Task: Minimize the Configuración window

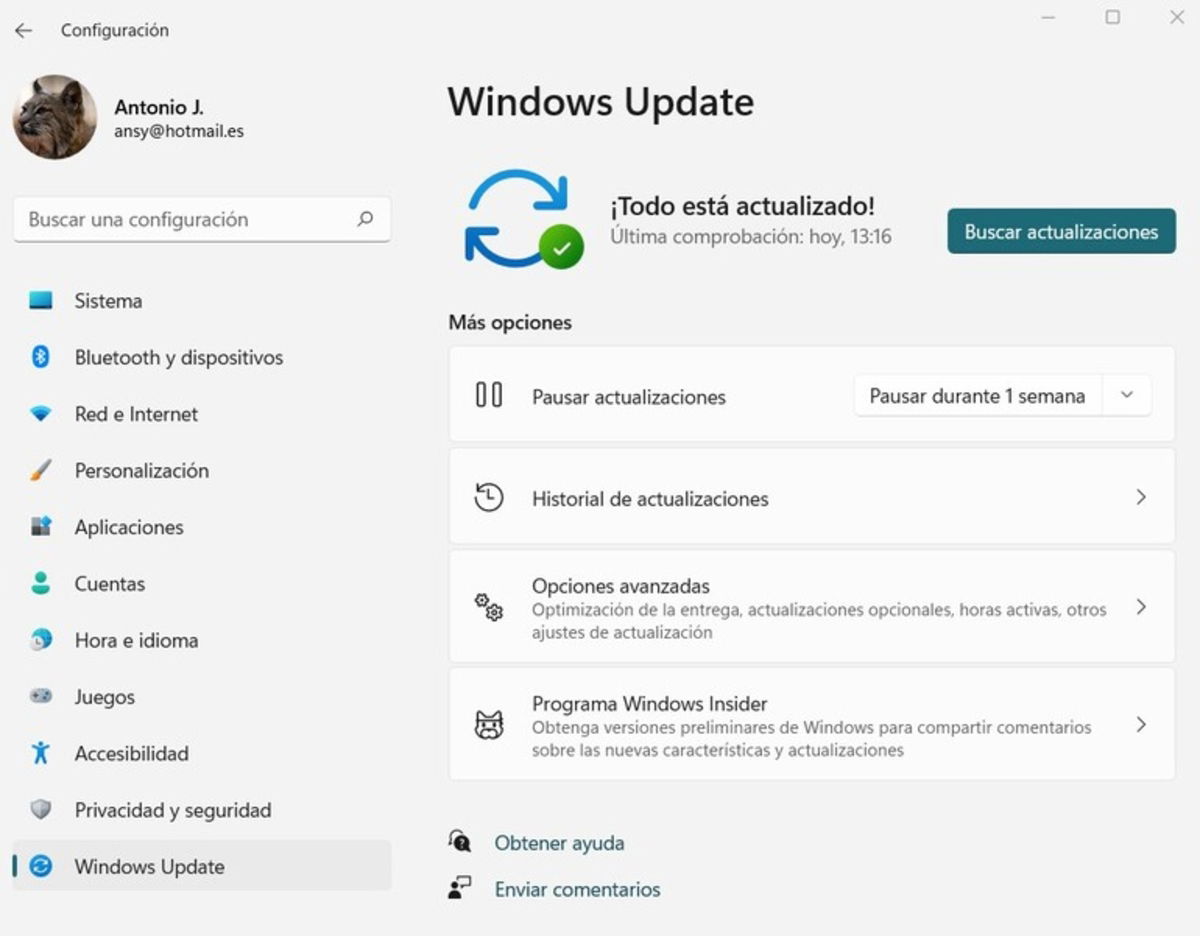Action: pos(1048,17)
